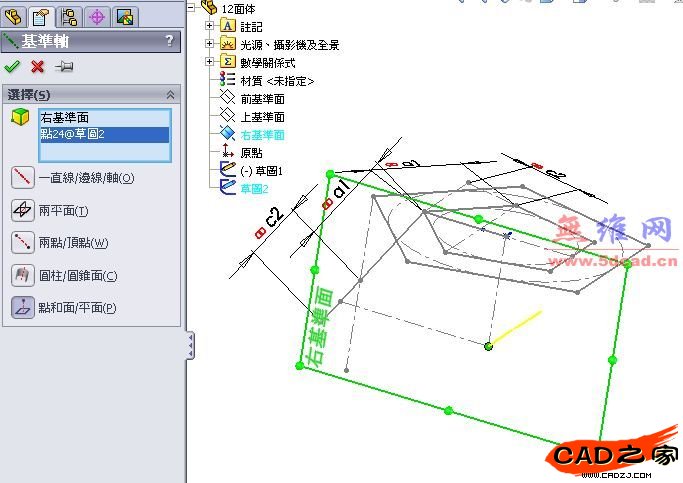Expand the 註記 tree node

point(209,26)
